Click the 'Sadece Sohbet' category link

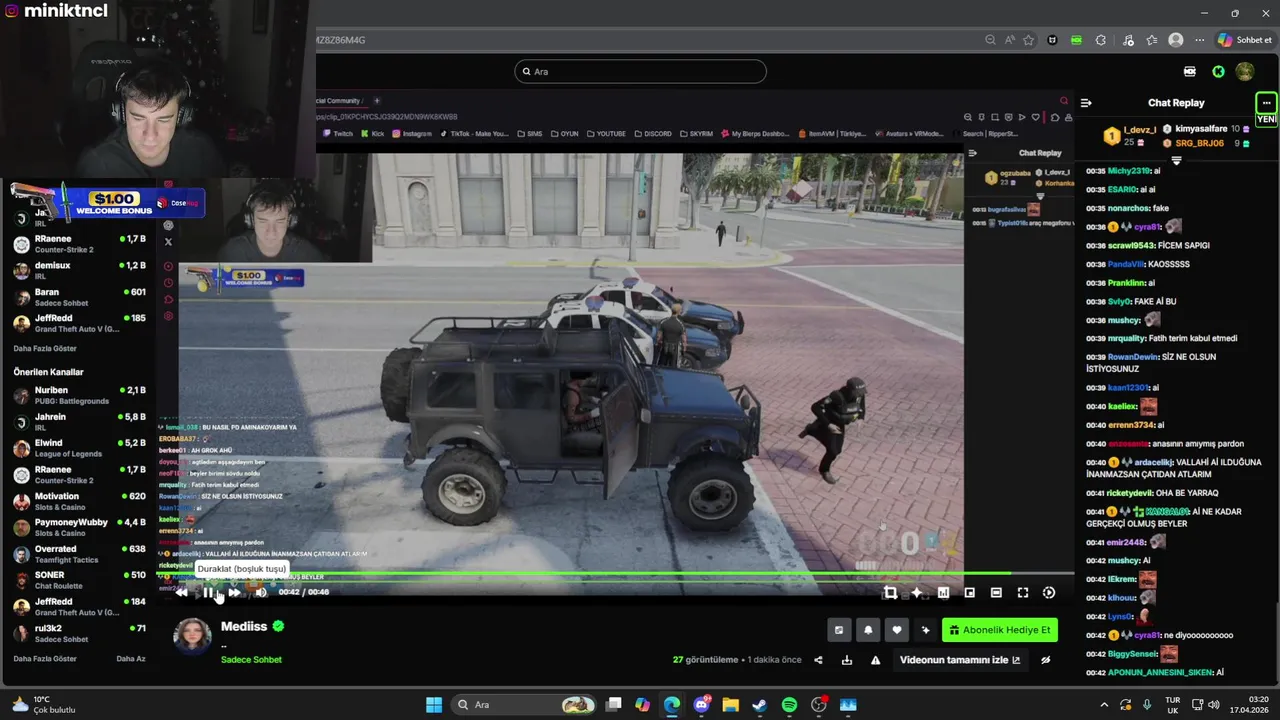tap(251, 660)
